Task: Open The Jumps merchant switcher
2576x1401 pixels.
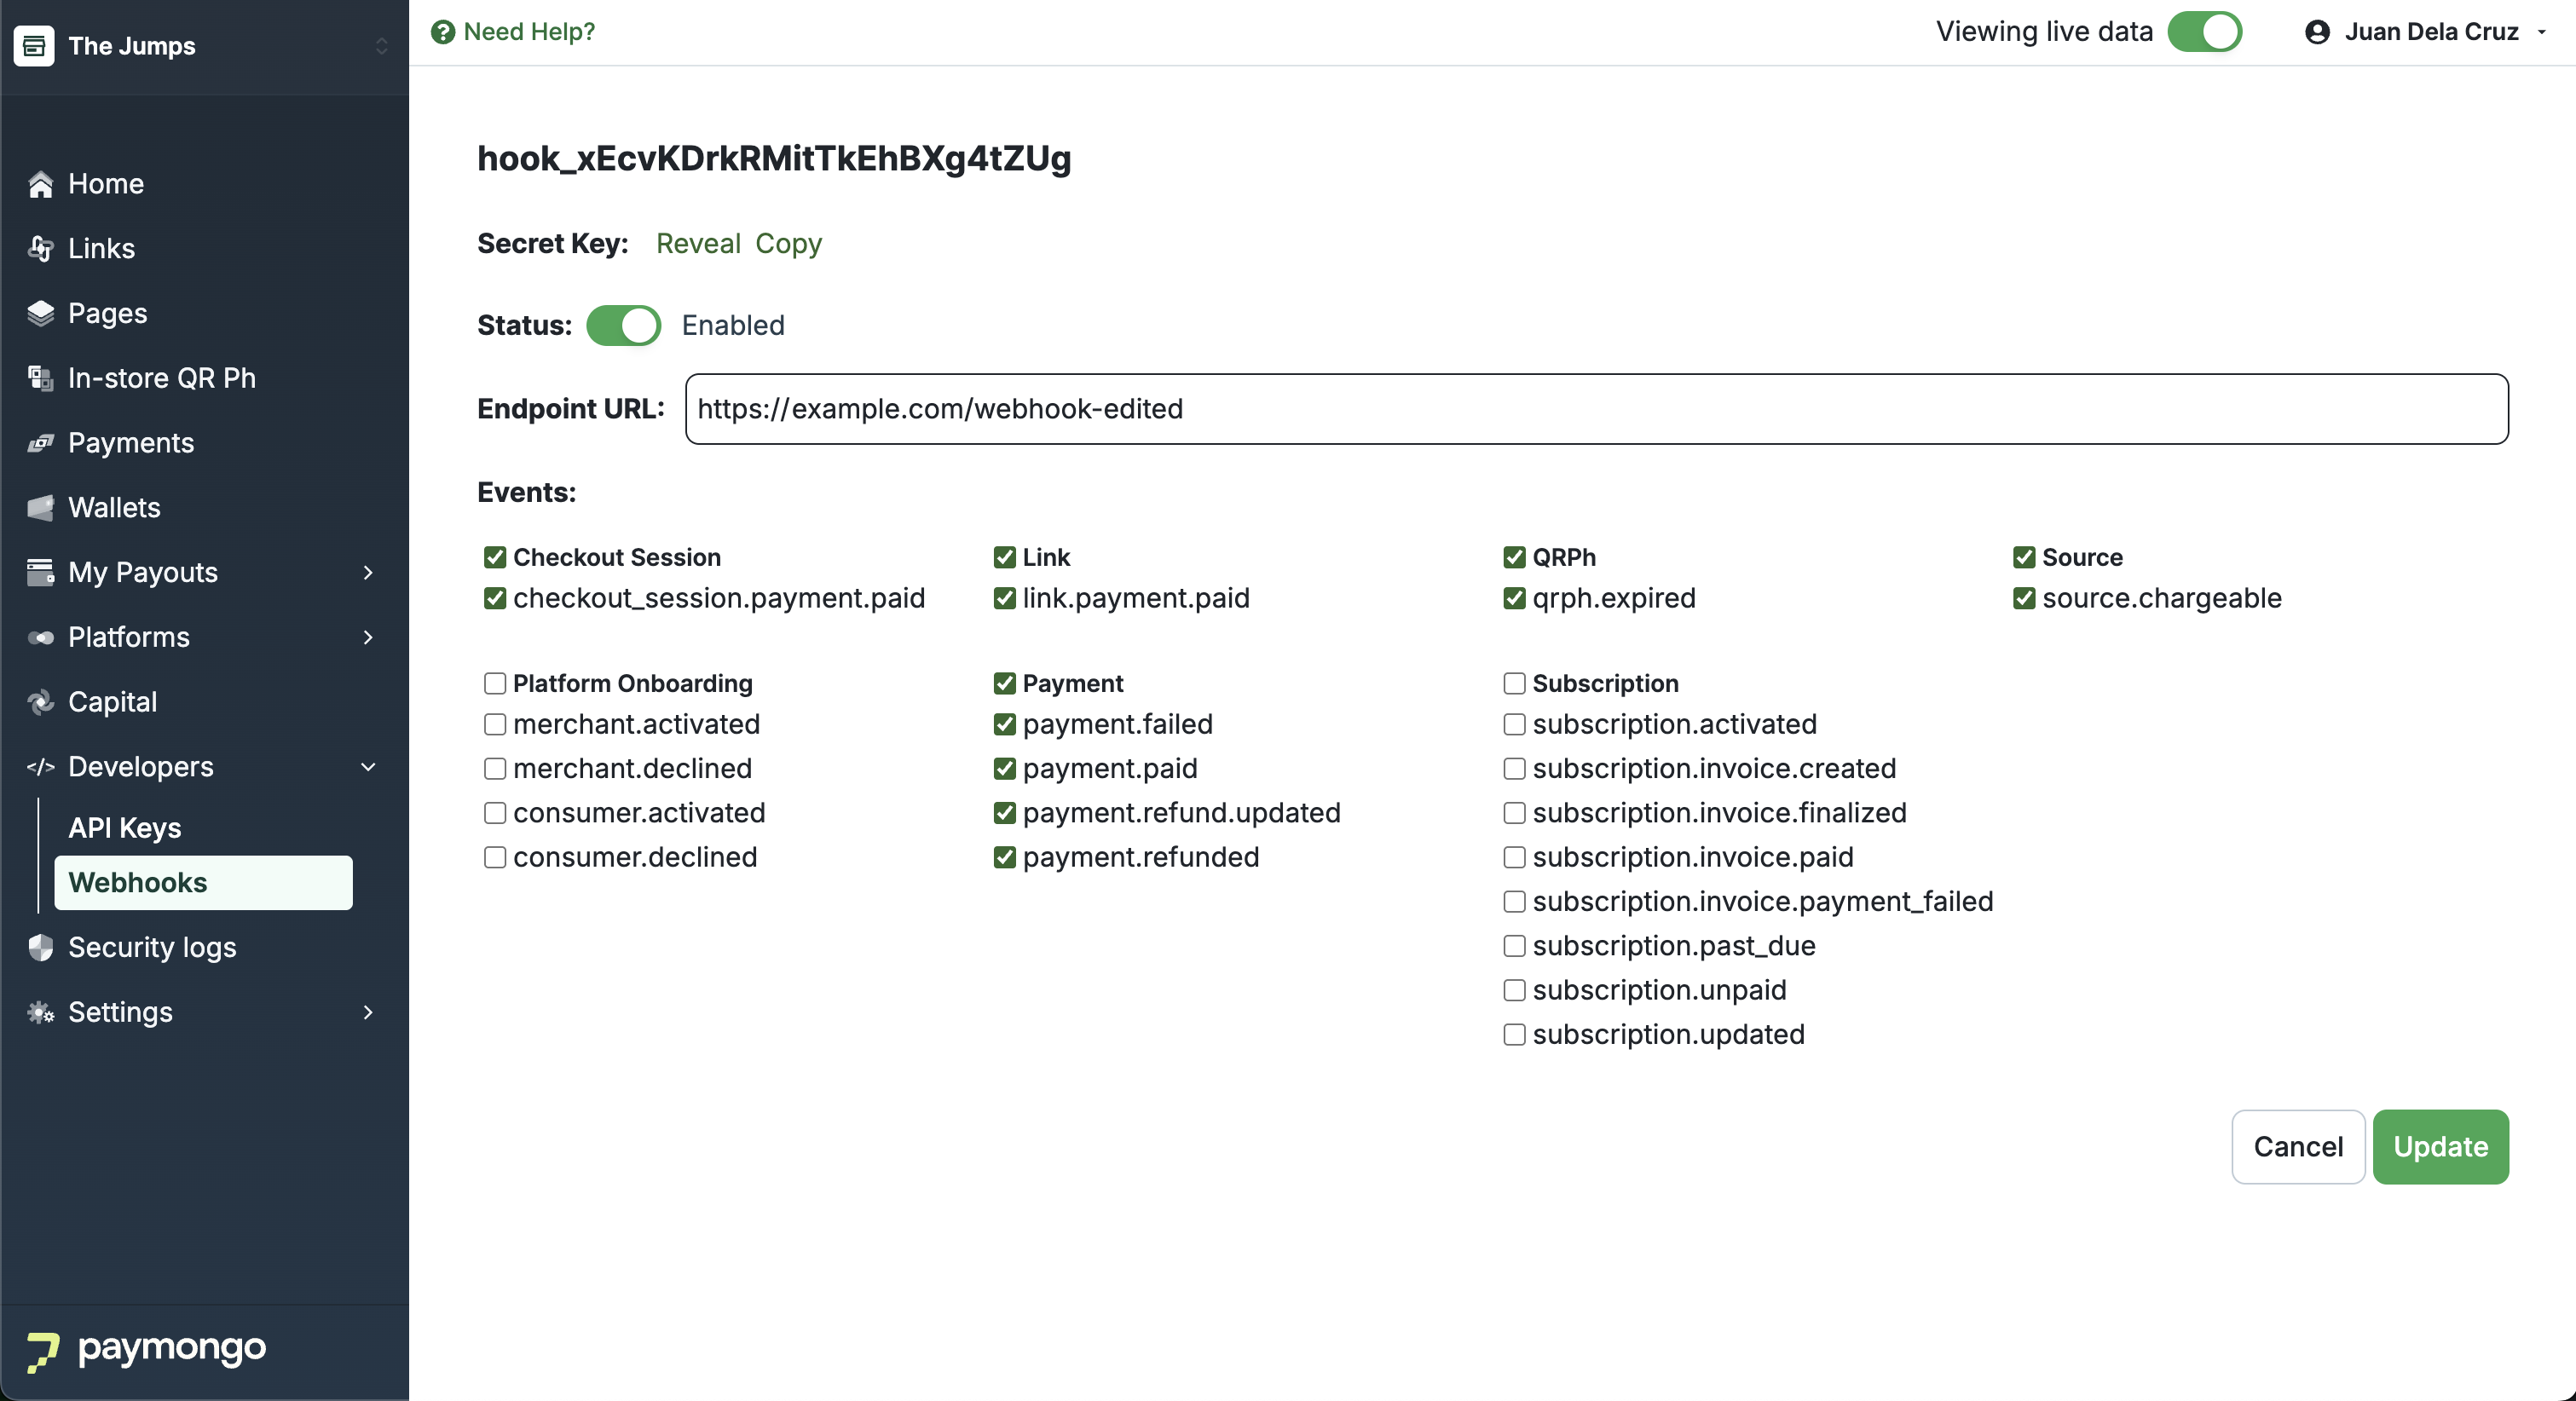Action: [x=381, y=46]
